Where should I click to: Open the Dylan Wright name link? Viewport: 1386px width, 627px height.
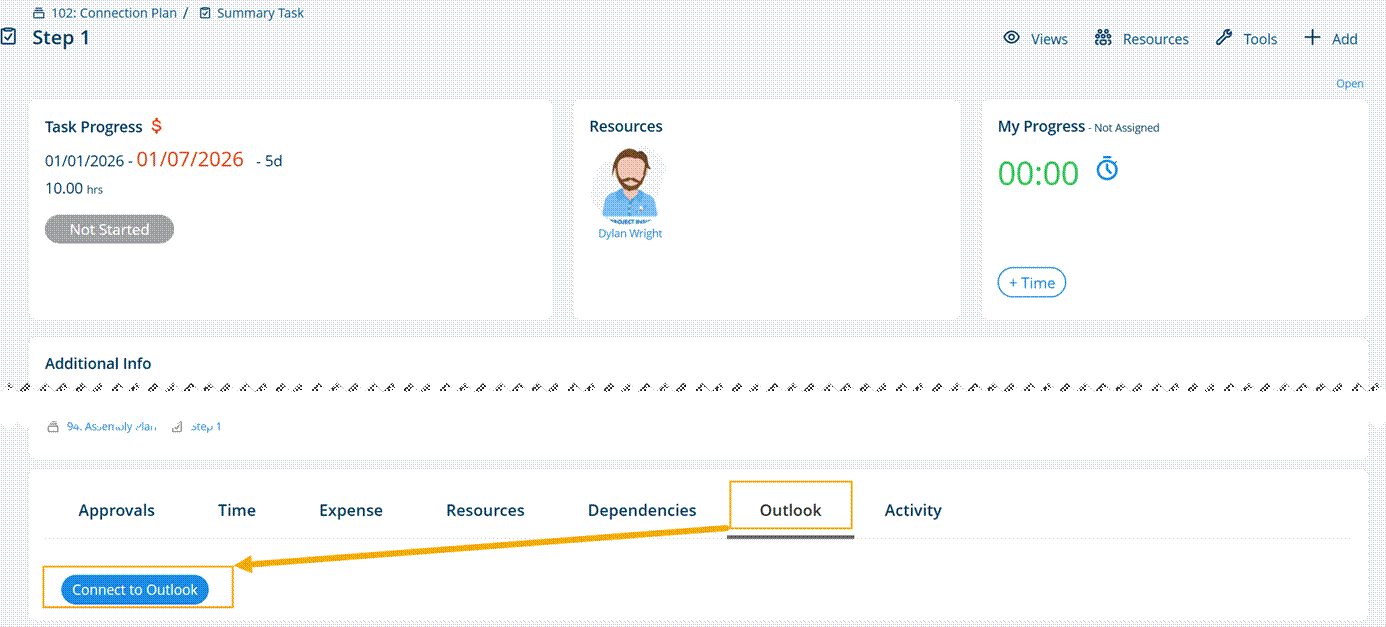click(630, 233)
